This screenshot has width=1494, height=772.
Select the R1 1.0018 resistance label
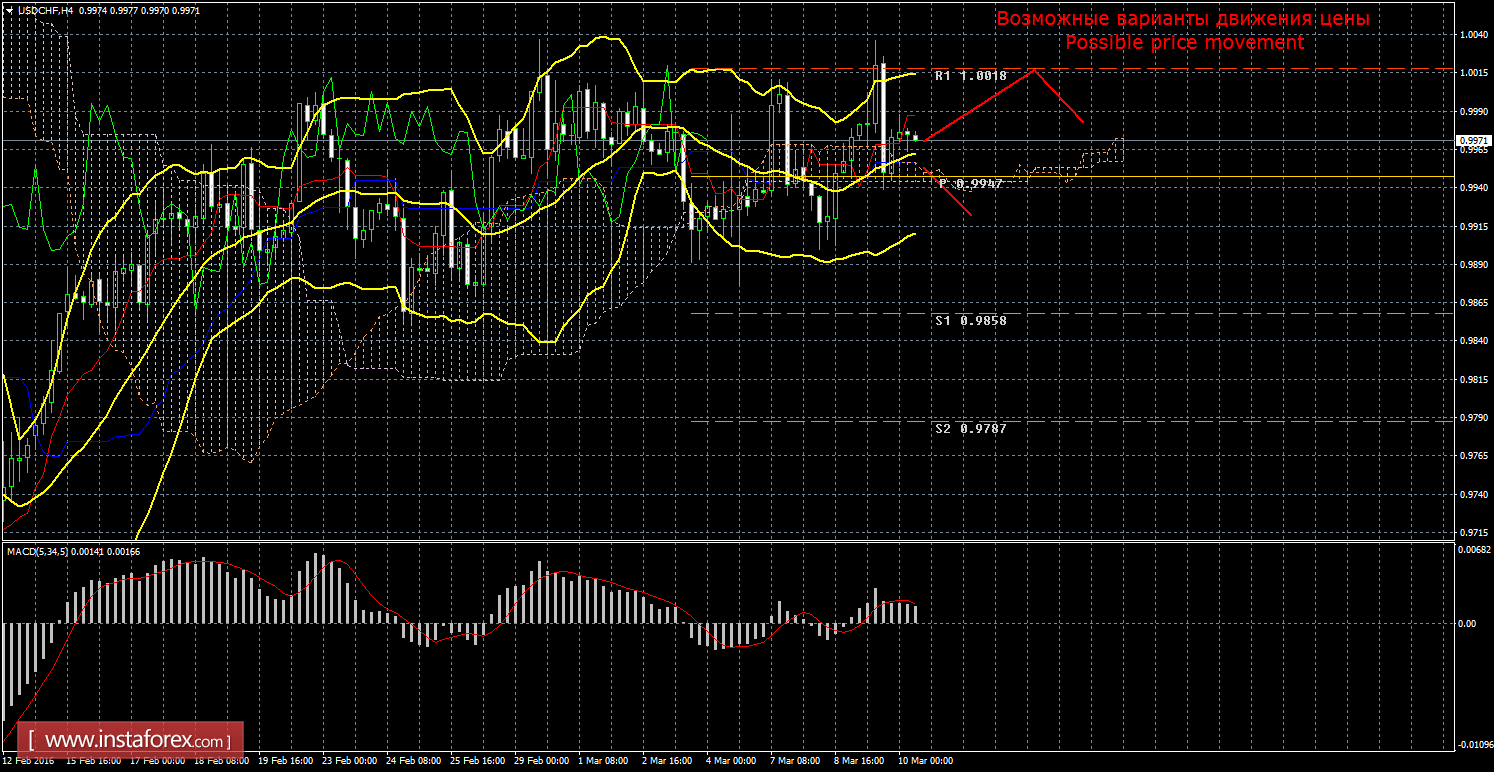point(970,76)
